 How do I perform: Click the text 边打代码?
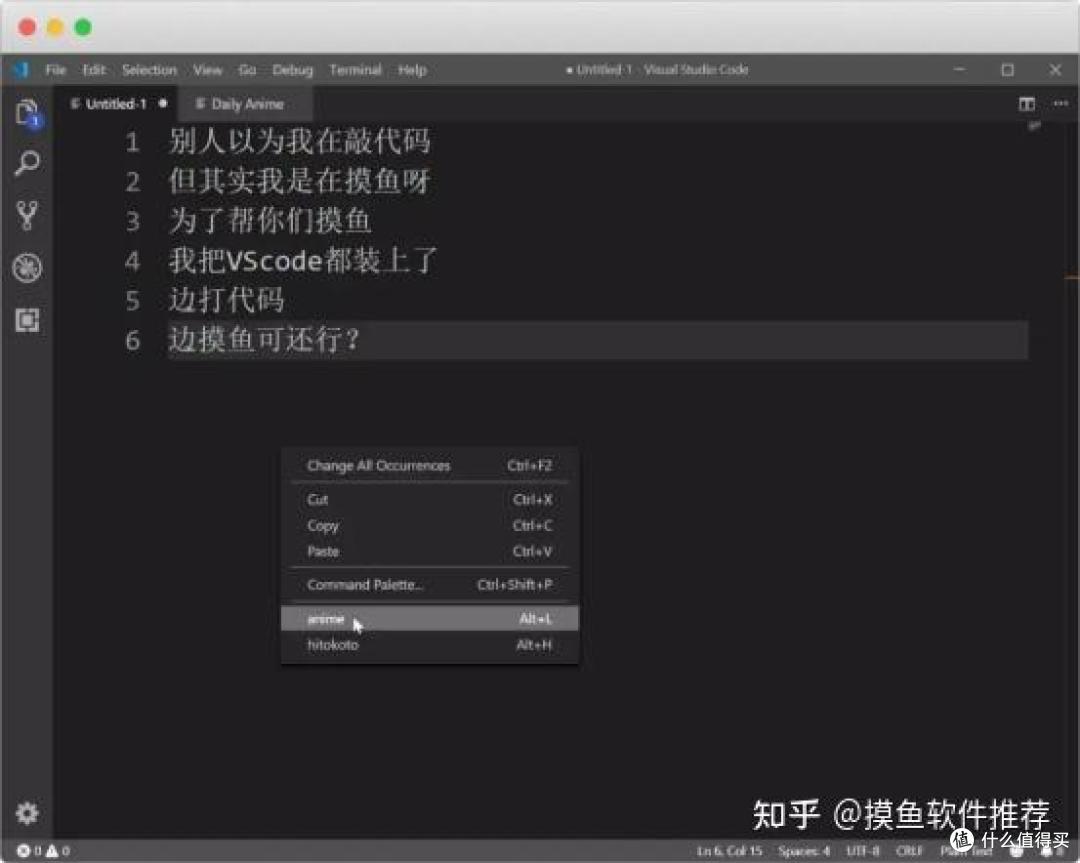click(227, 300)
